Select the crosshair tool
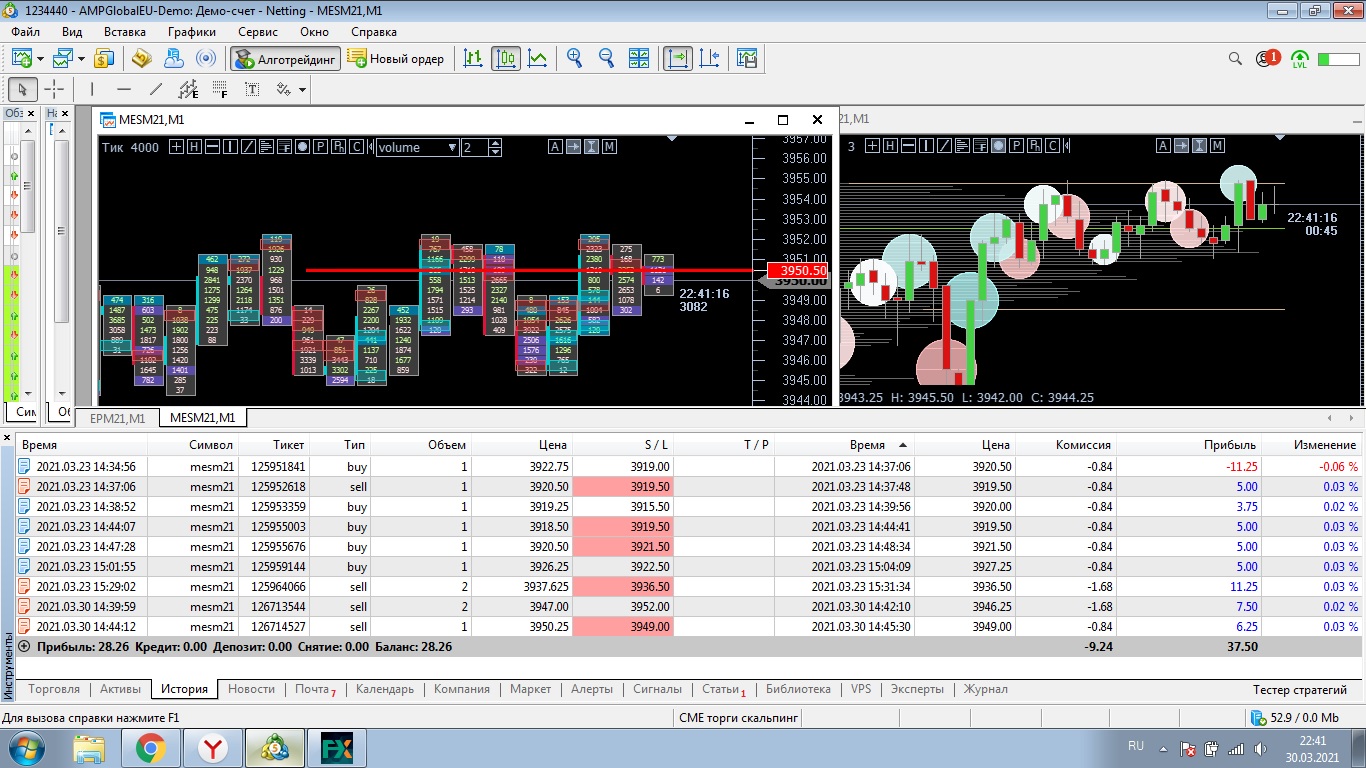The height and width of the screenshot is (768, 1366). click(55, 89)
